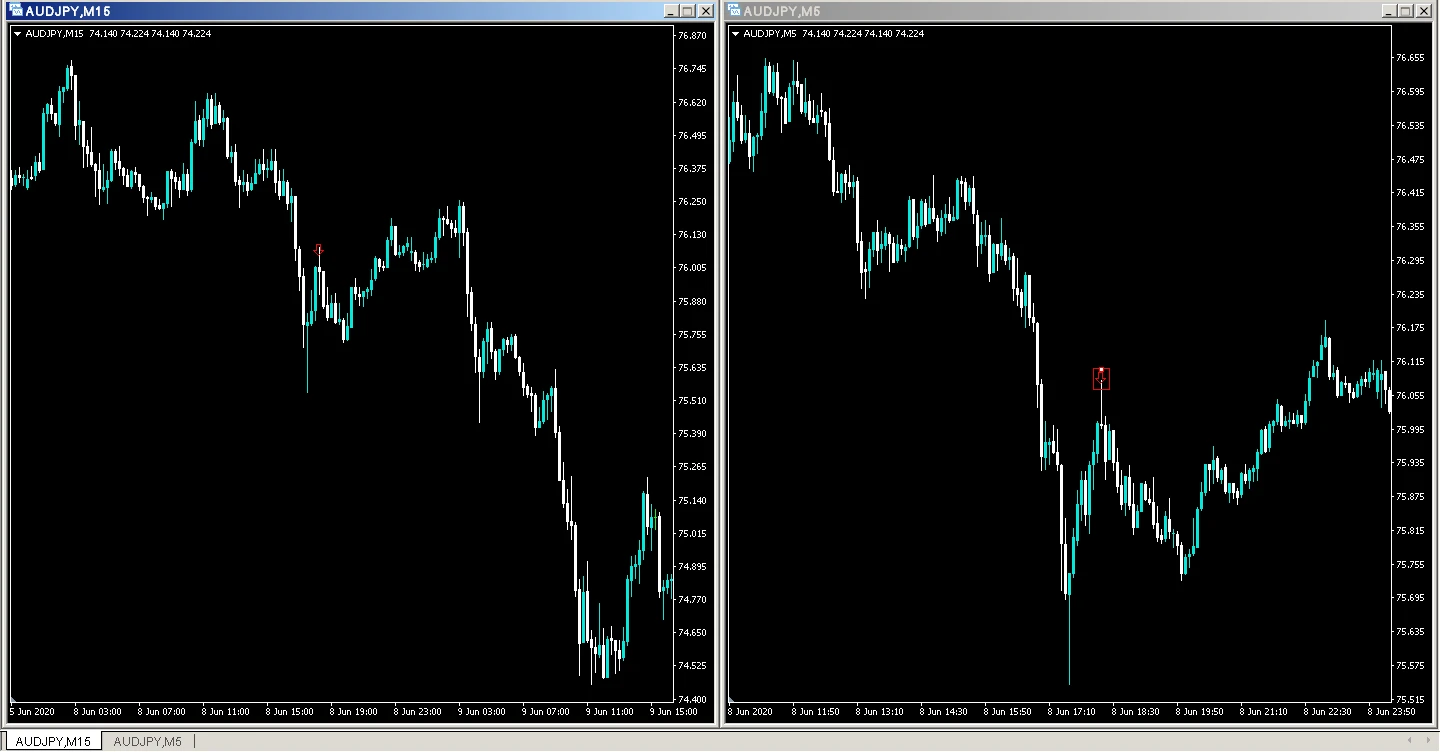Expand the AUDJPY,M15 chart dropdown triangle
This screenshot has width=1440, height=752.
point(17,34)
